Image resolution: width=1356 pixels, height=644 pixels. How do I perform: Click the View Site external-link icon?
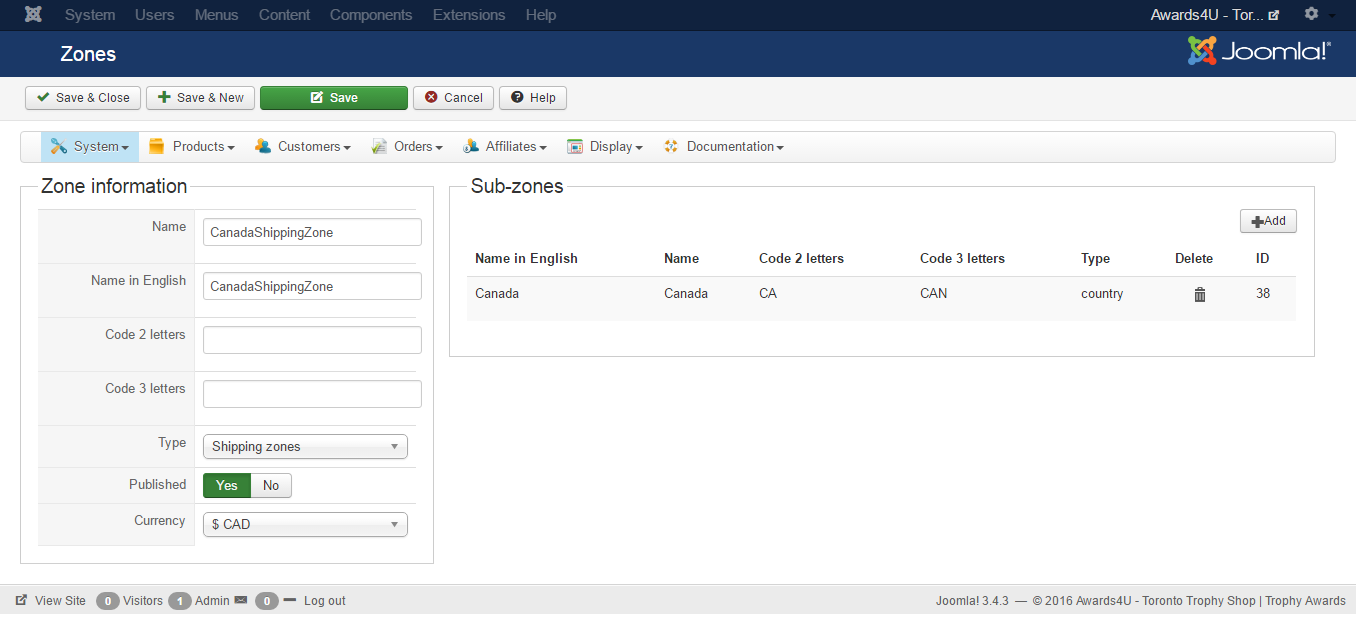click(x=21, y=601)
